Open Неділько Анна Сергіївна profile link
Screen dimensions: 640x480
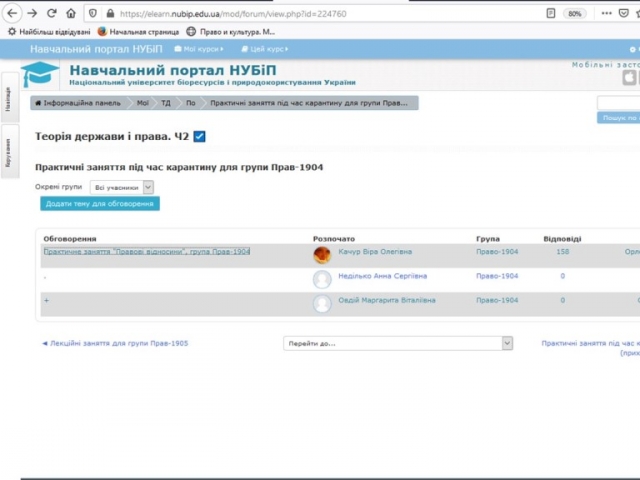382,276
